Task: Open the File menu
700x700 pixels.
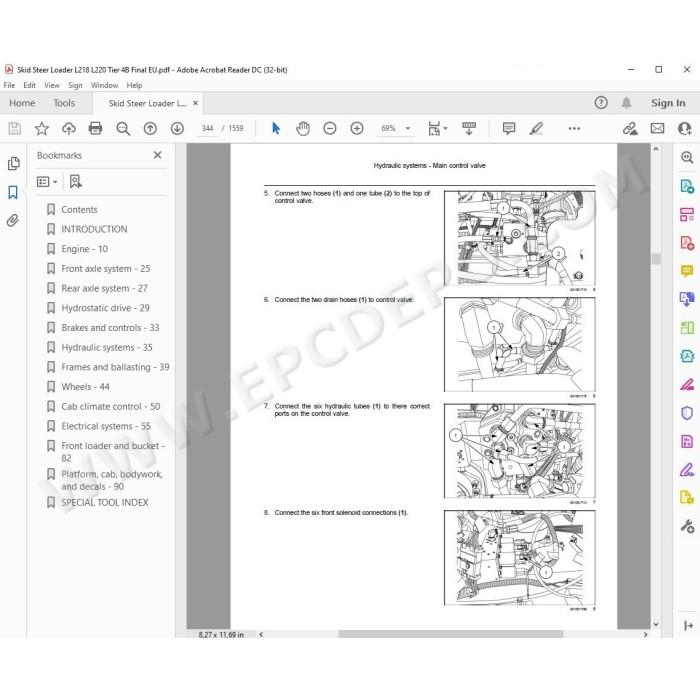Action: tap(9, 85)
